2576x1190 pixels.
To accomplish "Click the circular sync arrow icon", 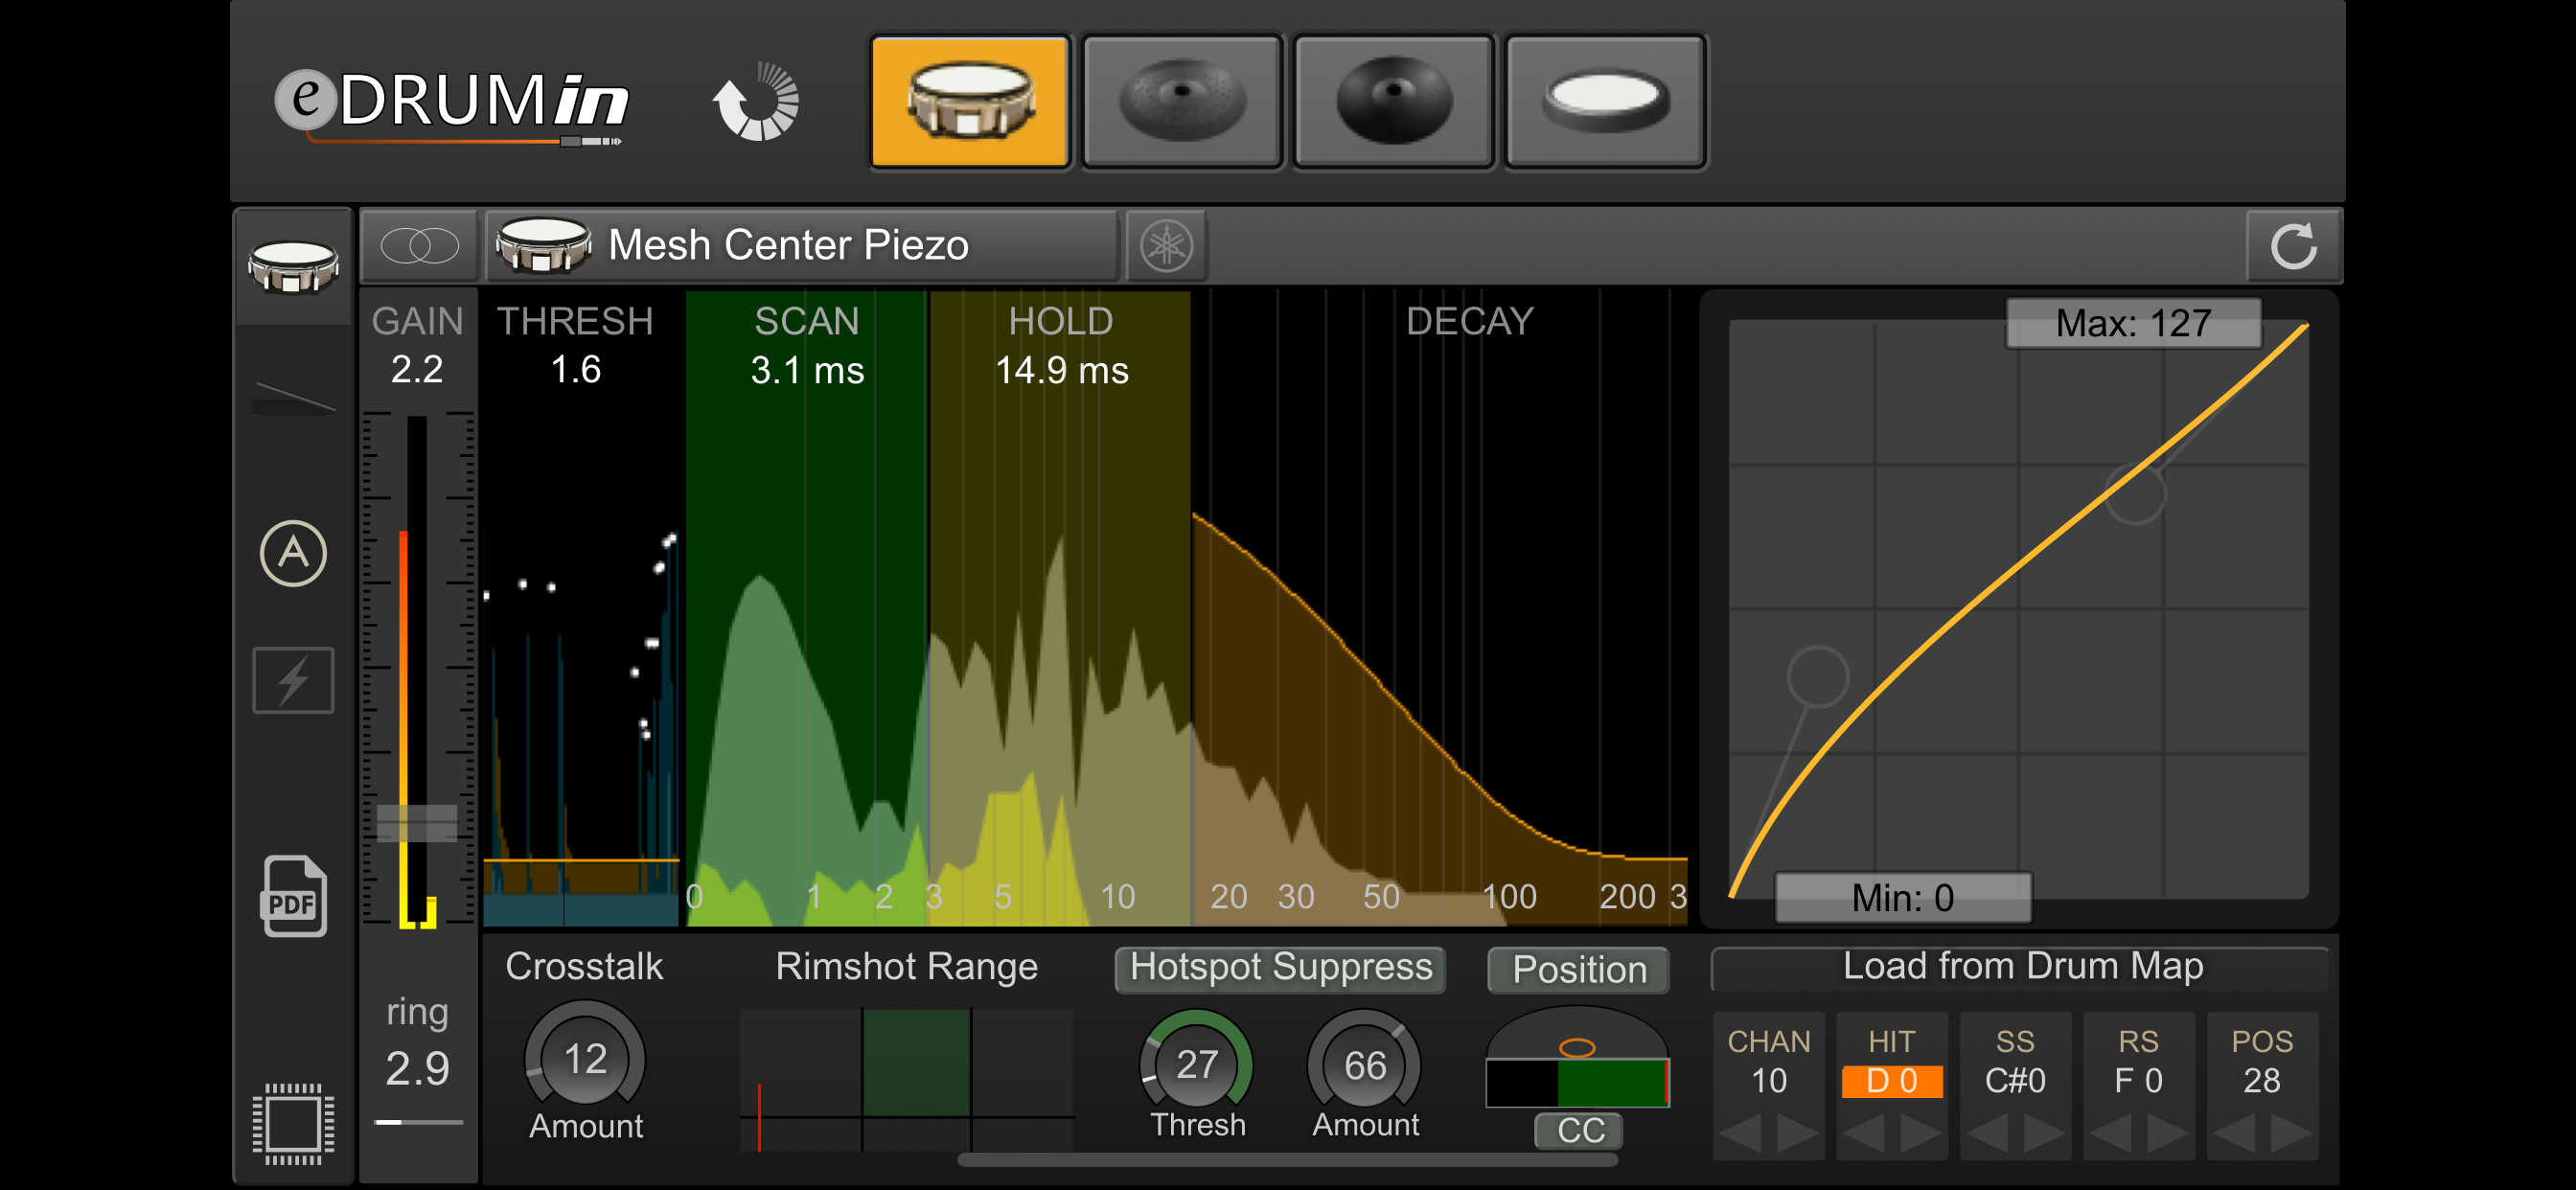I will pyautogui.click(x=756, y=102).
